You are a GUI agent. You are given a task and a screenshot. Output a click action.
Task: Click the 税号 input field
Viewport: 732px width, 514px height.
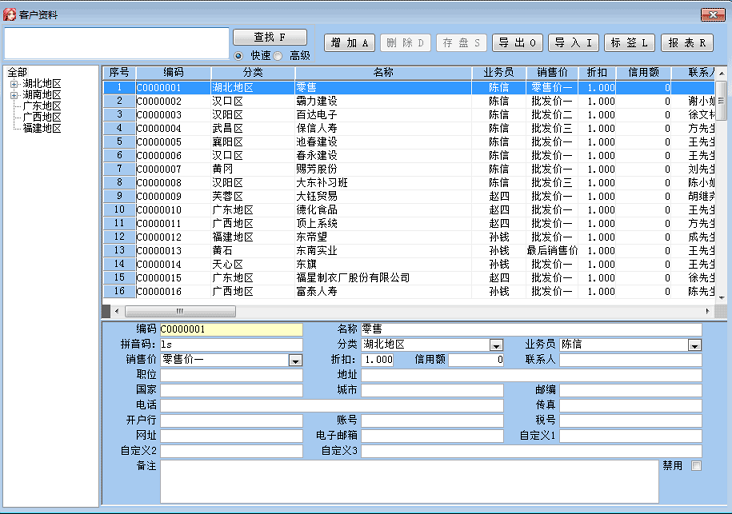coord(631,420)
